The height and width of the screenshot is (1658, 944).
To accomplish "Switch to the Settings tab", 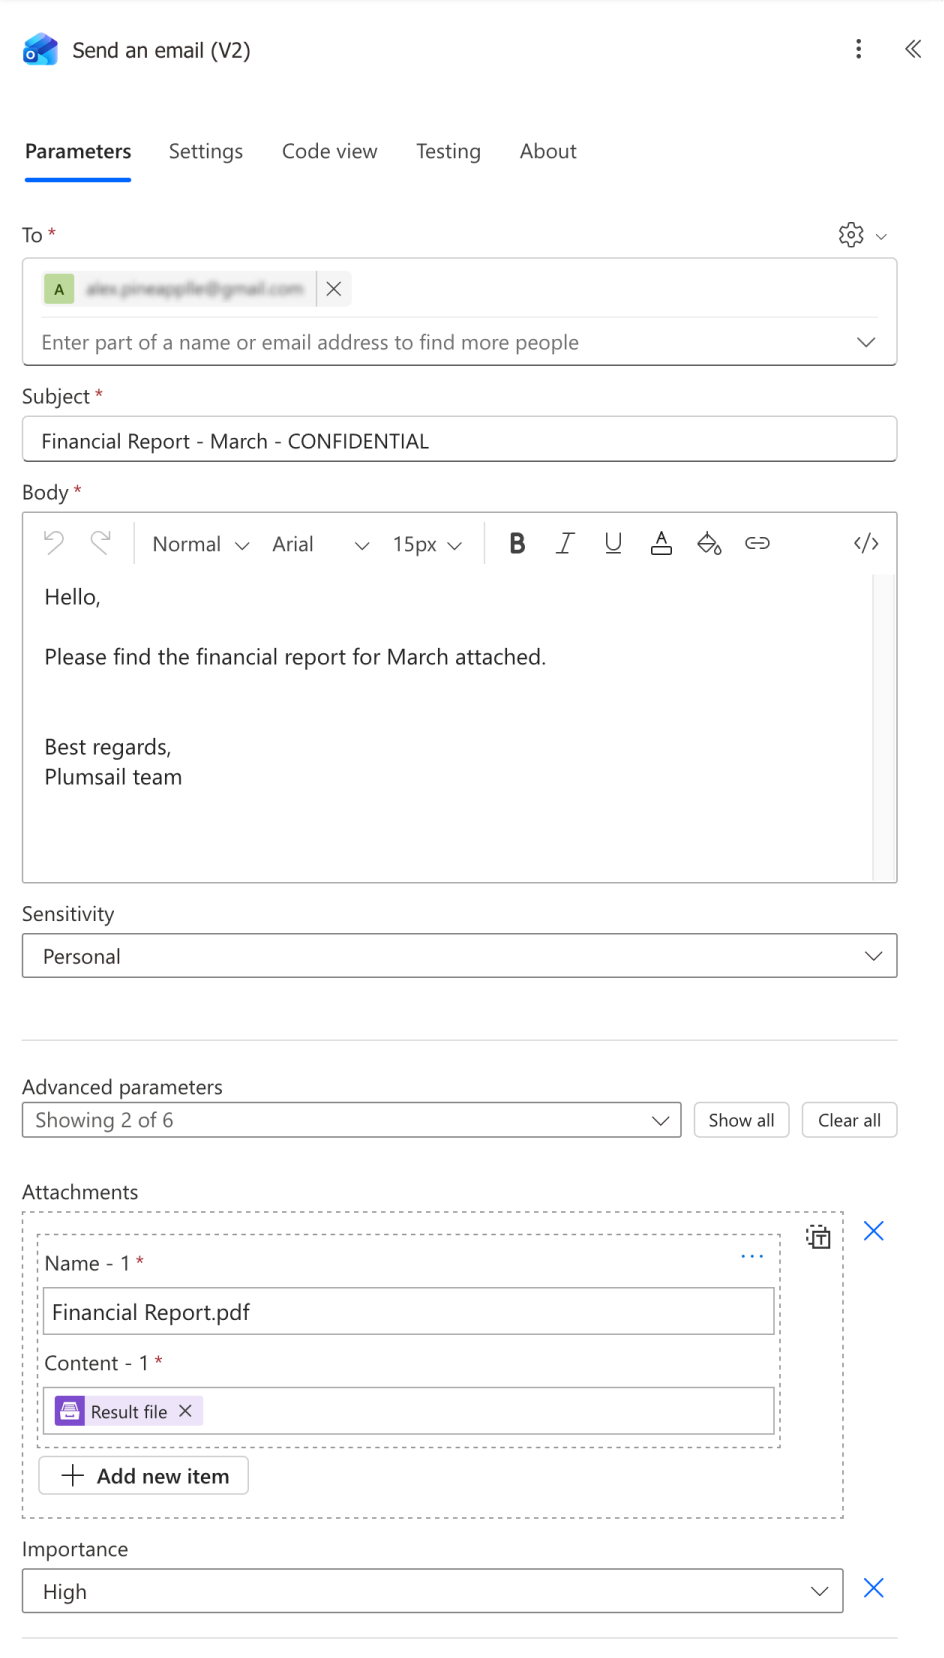I will click(x=206, y=151).
